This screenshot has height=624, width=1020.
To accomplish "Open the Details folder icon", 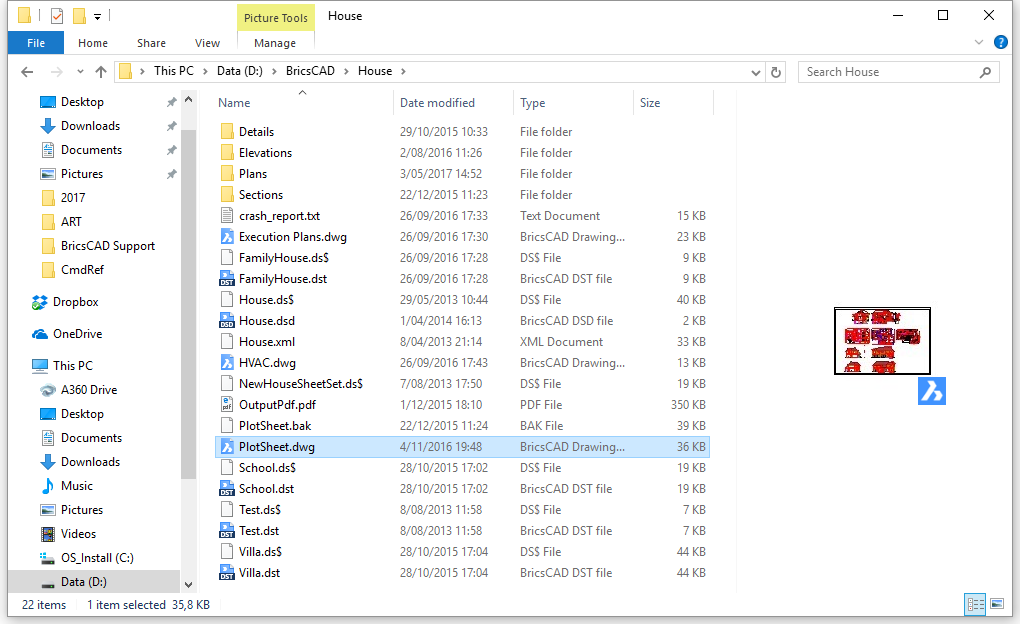I will click(x=227, y=132).
